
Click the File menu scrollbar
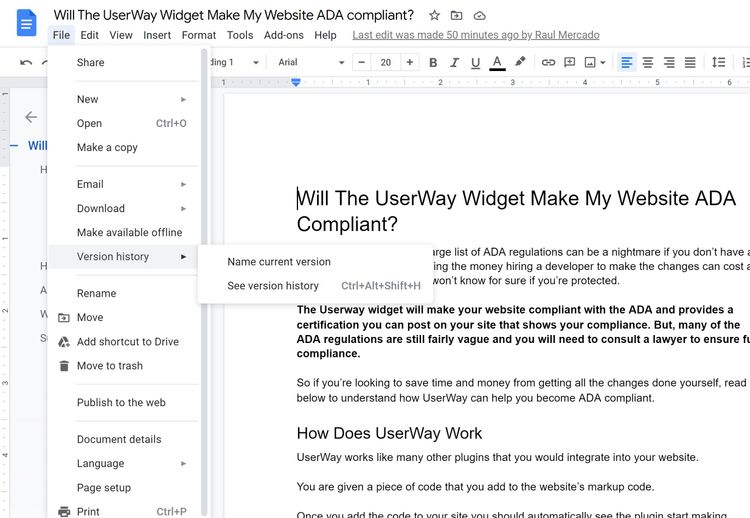pyautogui.click(x=204, y=281)
